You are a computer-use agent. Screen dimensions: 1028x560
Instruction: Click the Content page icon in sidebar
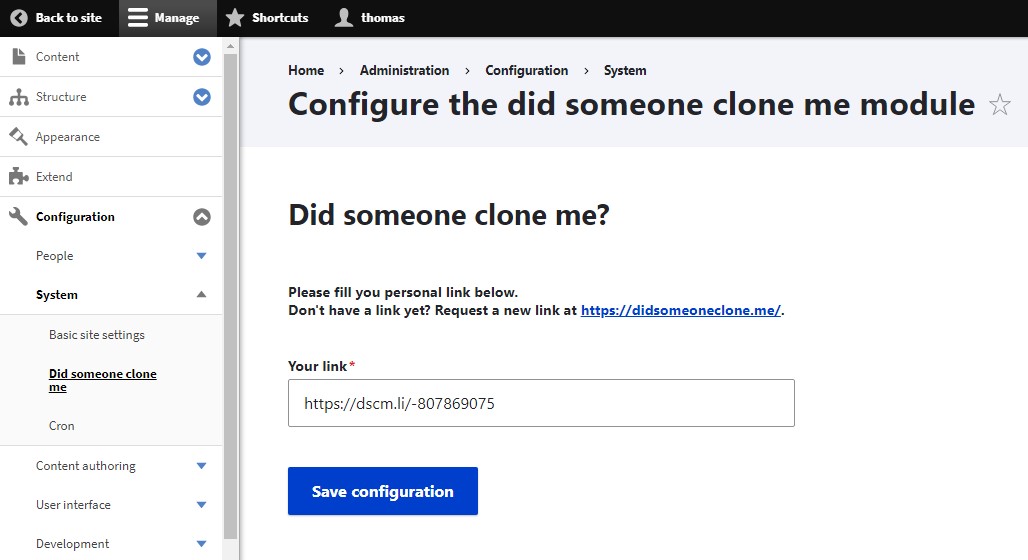coord(19,56)
